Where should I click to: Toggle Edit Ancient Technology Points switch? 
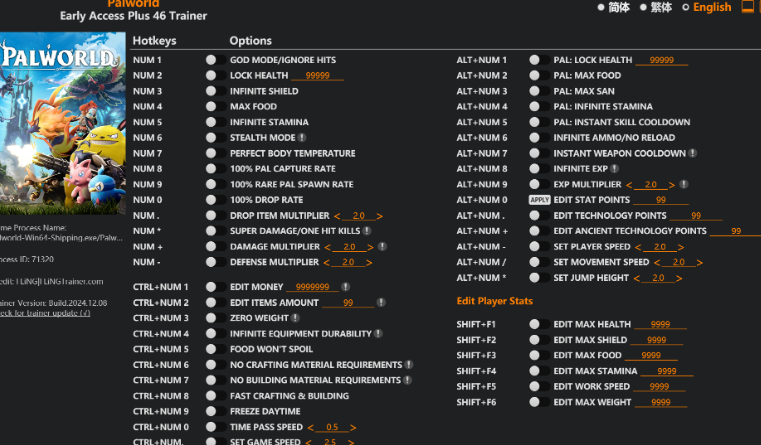tap(539, 231)
